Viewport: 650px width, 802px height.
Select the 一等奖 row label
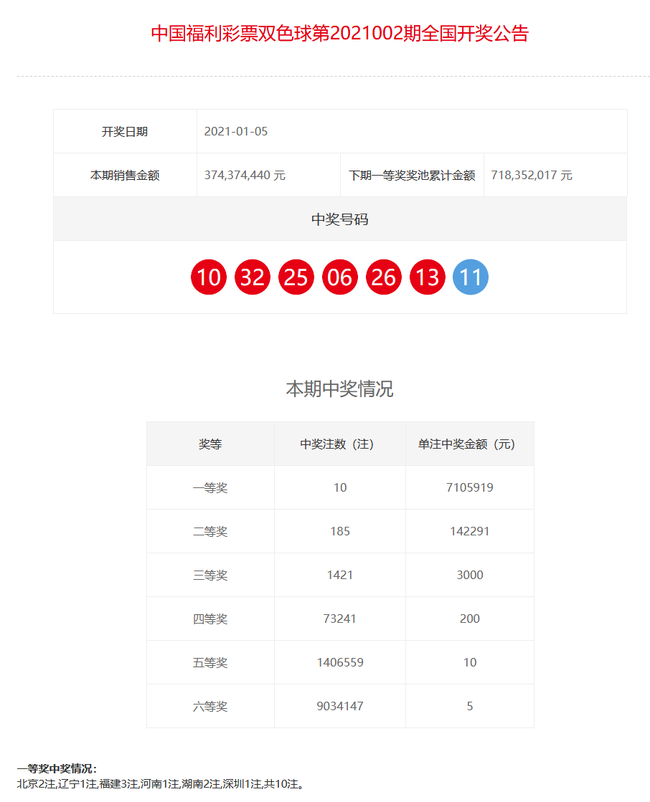[x=210, y=488]
